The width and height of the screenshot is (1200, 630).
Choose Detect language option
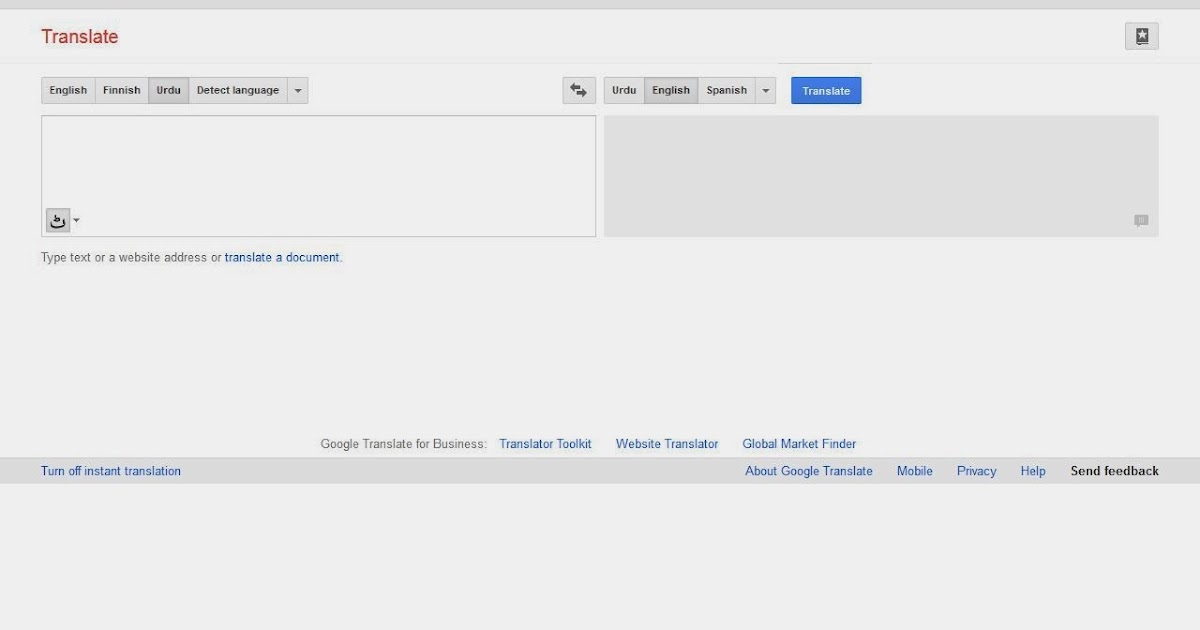tap(238, 90)
